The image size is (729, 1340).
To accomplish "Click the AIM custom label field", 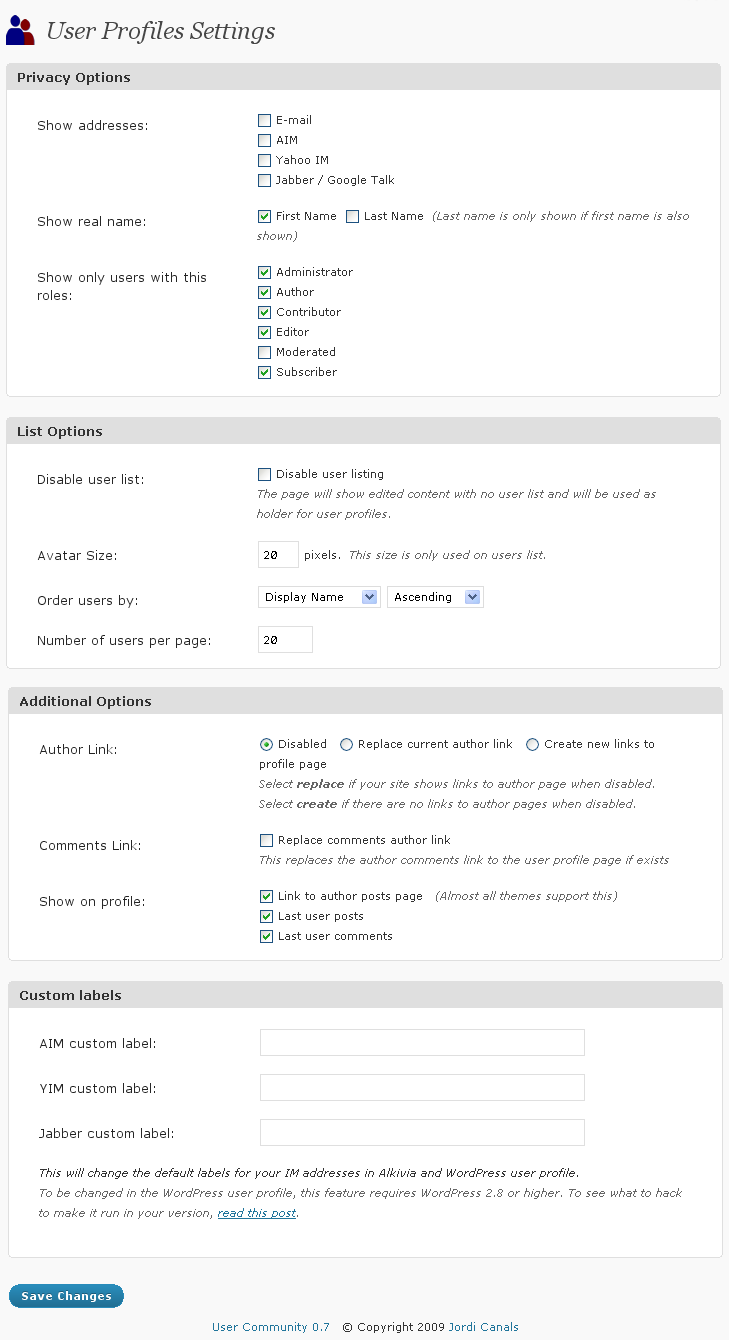I will [x=422, y=1043].
